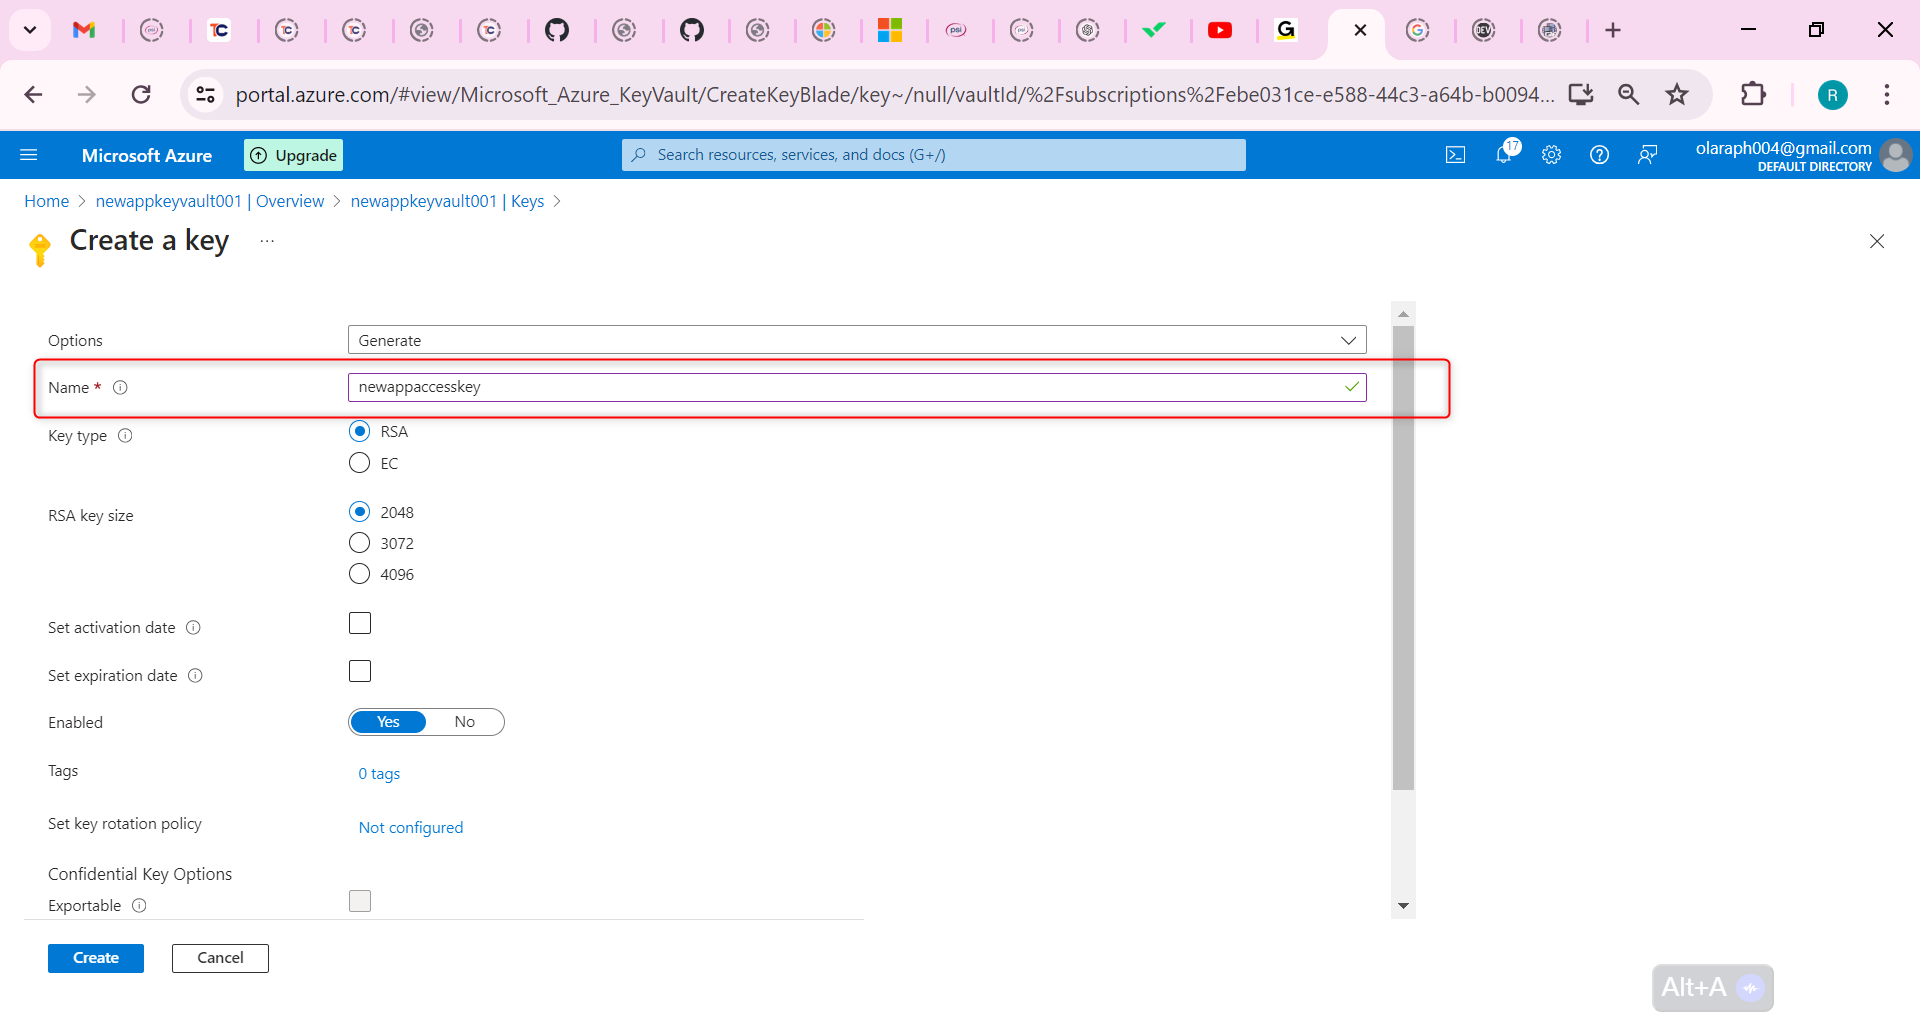This screenshot has width=1920, height=1020.
Task: Close the active browser tab
Action: [1360, 30]
